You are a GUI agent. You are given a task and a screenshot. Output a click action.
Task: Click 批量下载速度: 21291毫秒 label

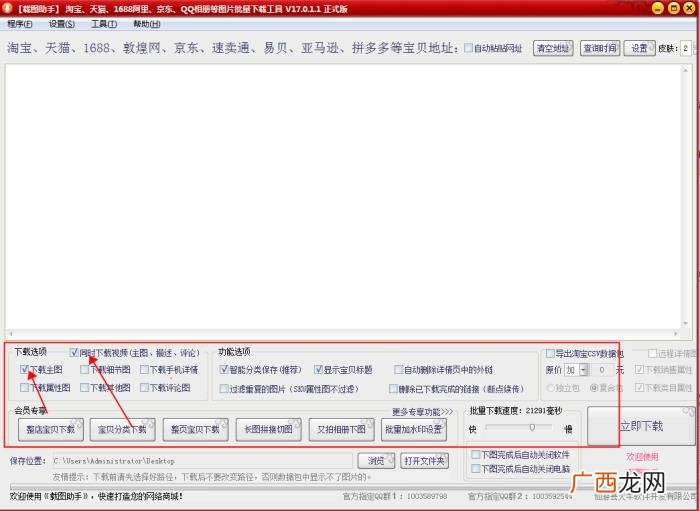pos(516,411)
